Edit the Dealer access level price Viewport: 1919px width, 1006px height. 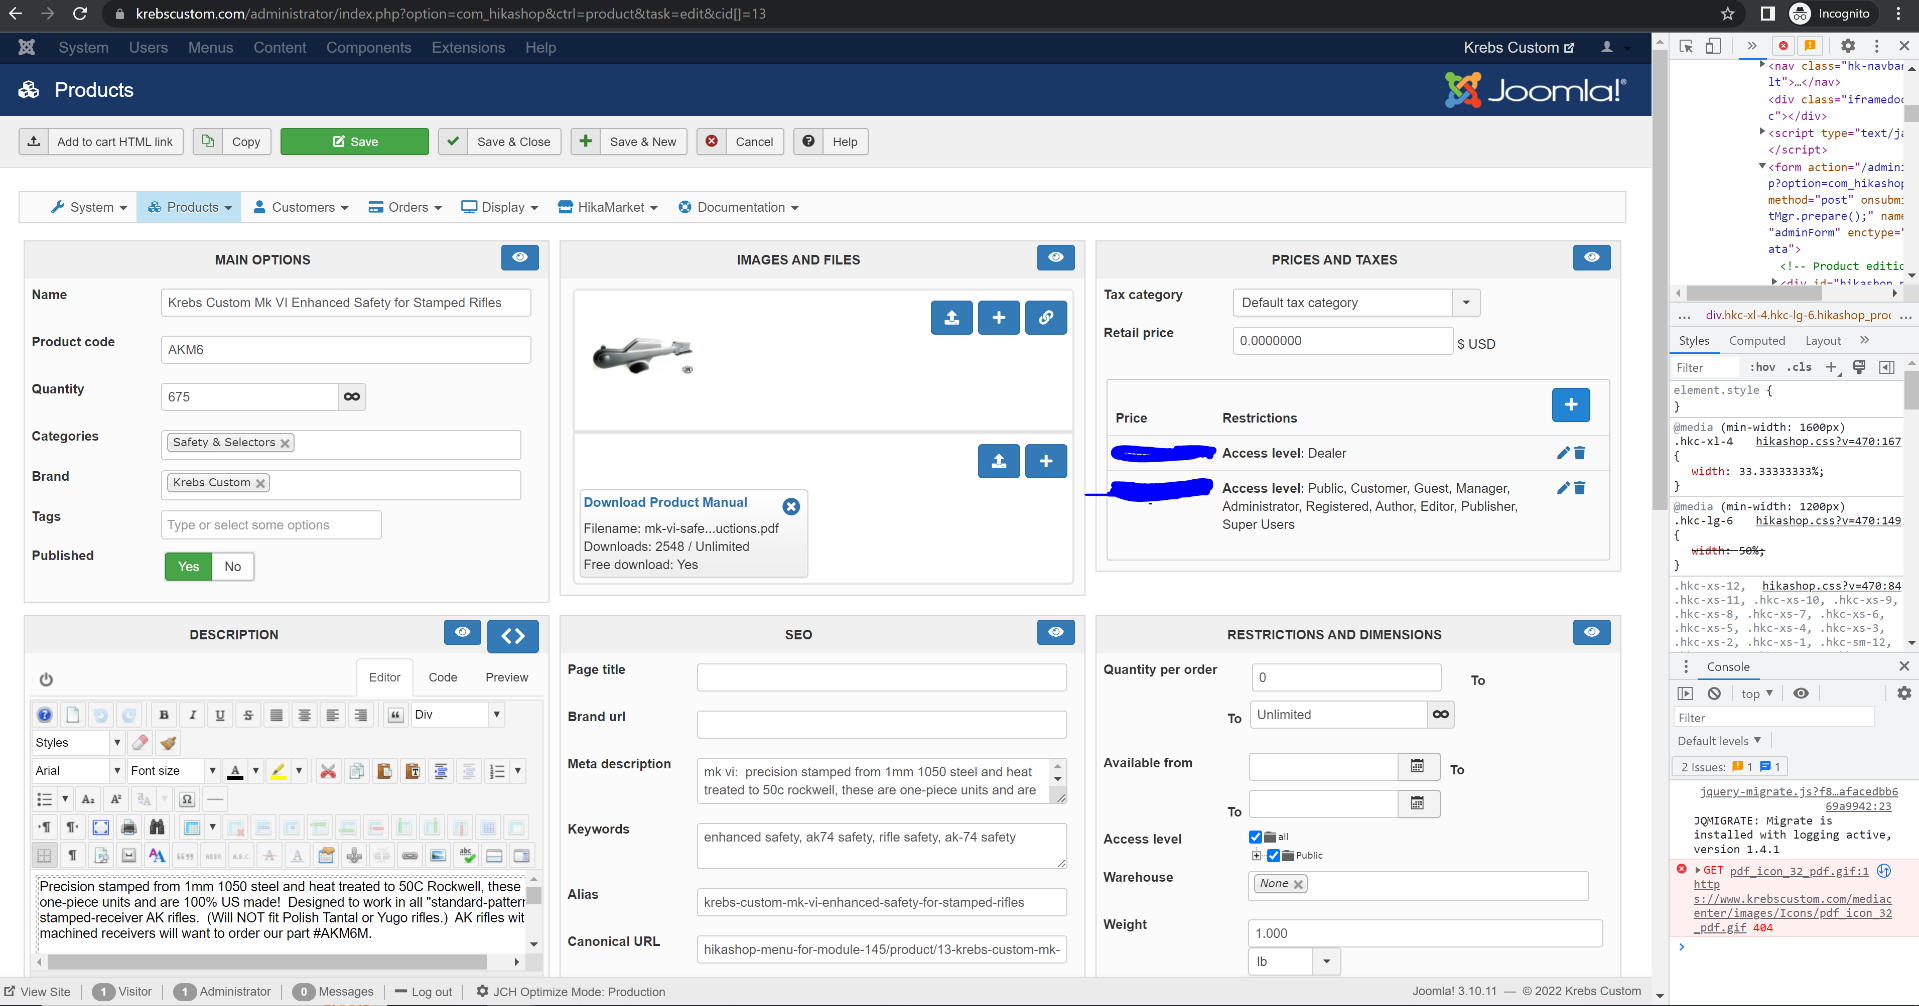pos(1563,453)
